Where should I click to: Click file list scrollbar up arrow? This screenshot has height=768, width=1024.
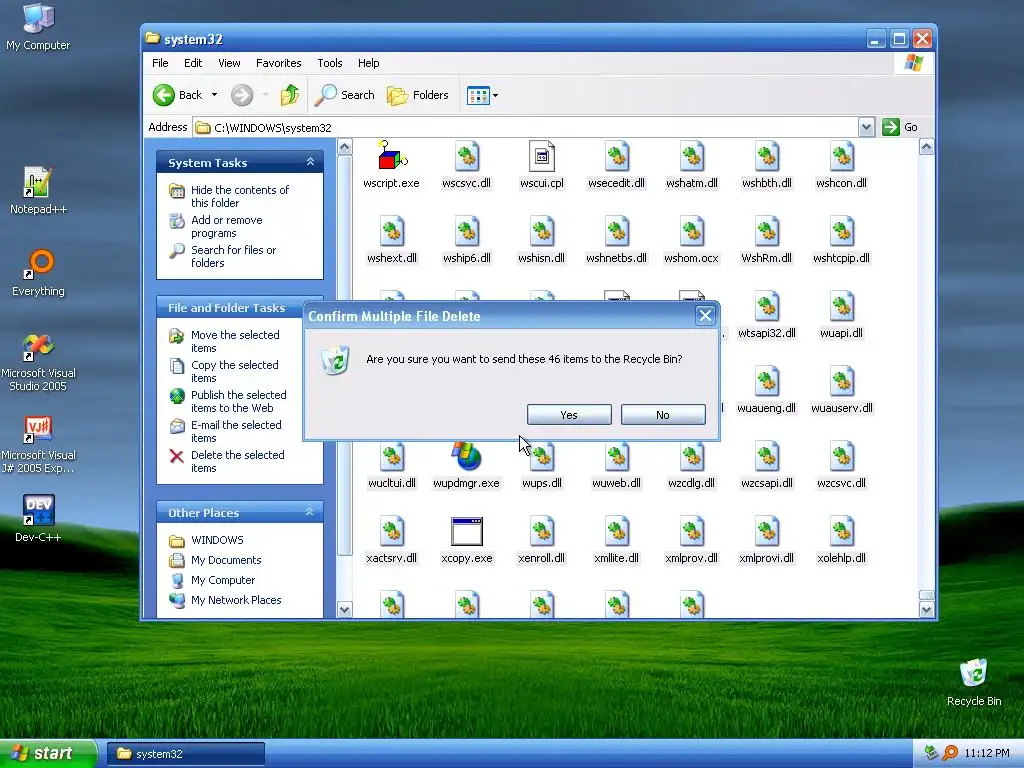(926, 147)
